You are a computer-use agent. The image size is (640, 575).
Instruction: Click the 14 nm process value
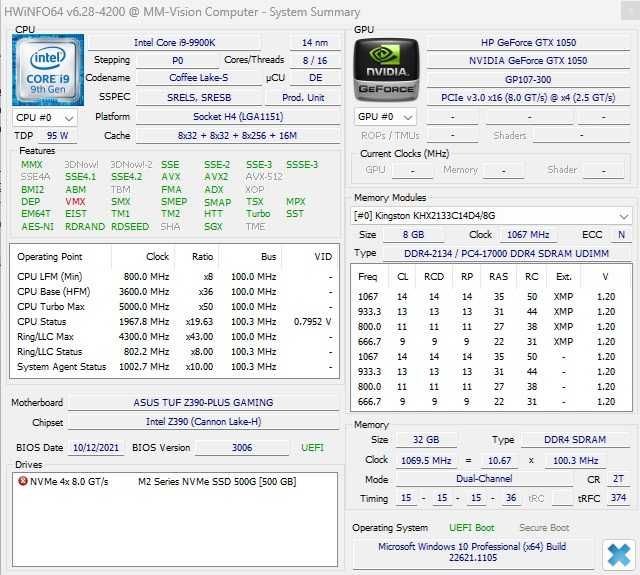click(315, 42)
